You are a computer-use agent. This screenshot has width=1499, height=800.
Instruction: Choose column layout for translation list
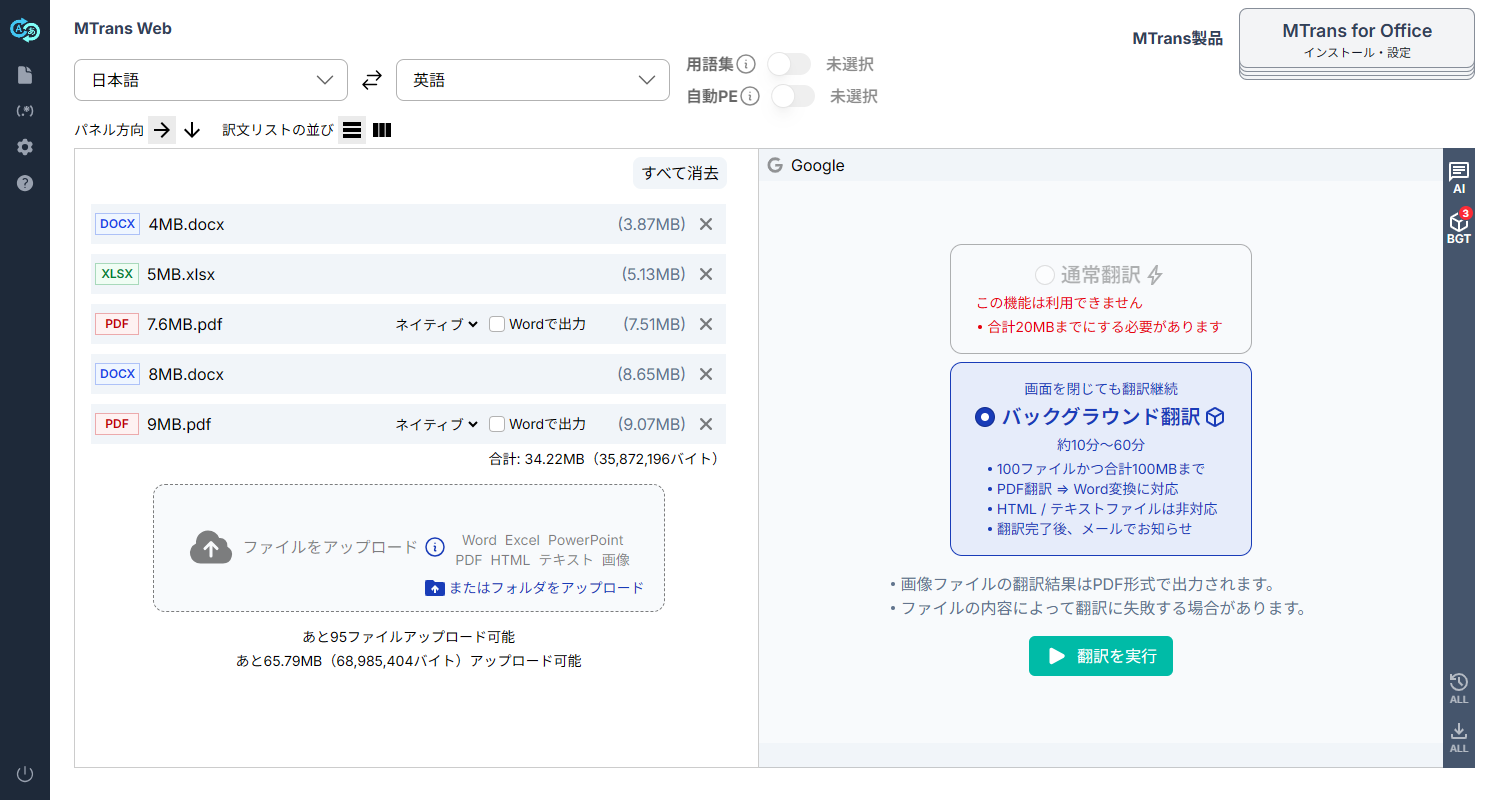(x=382, y=130)
